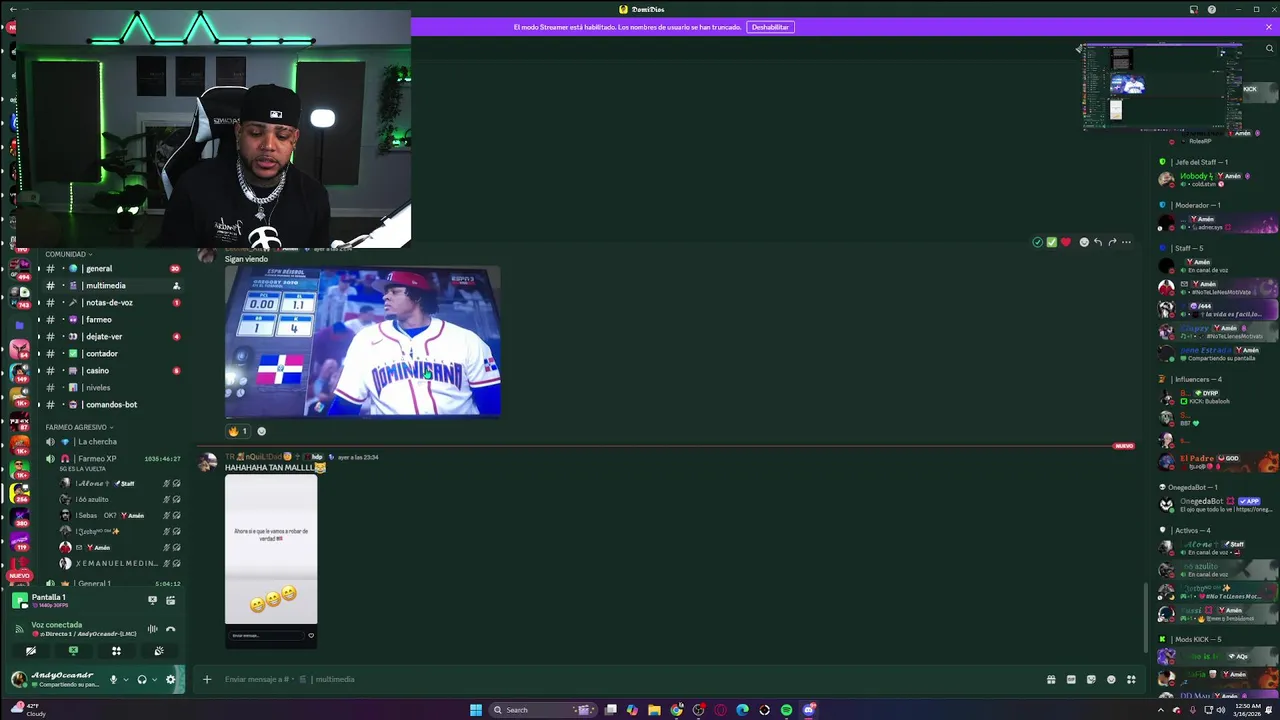Open microphone input options dropdown

click(x=124, y=680)
